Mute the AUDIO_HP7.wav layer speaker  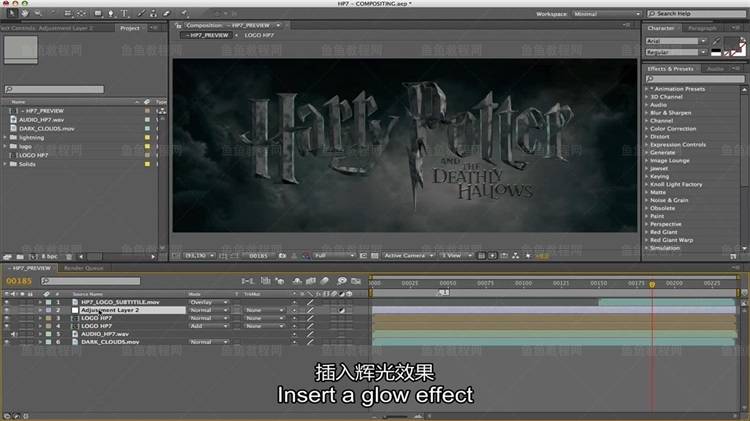click(13, 334)
